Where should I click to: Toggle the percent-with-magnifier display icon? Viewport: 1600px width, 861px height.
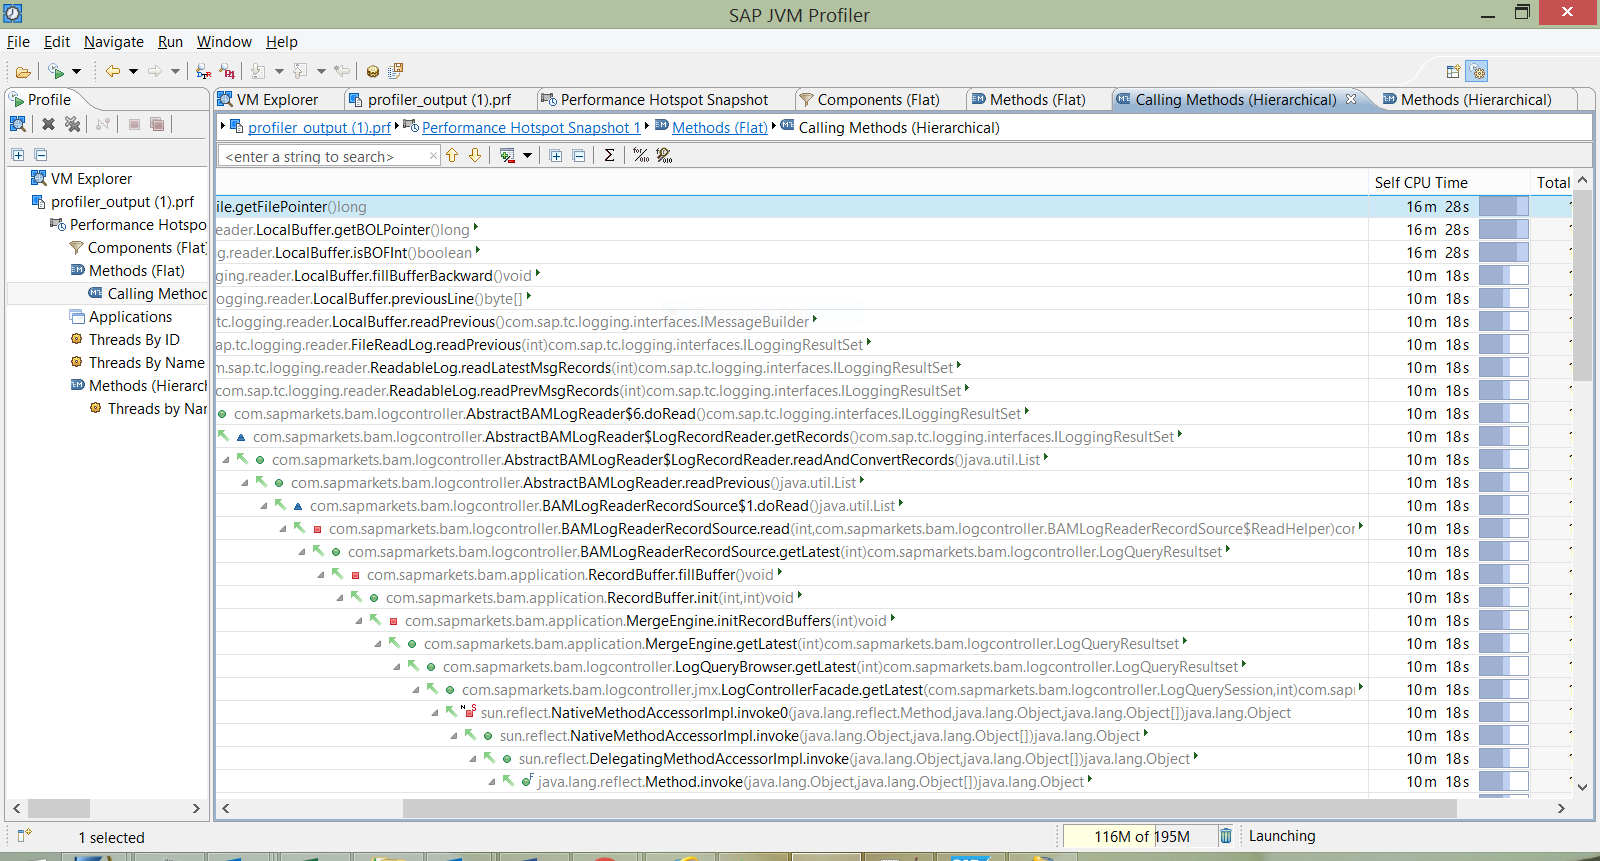[664, 155]
